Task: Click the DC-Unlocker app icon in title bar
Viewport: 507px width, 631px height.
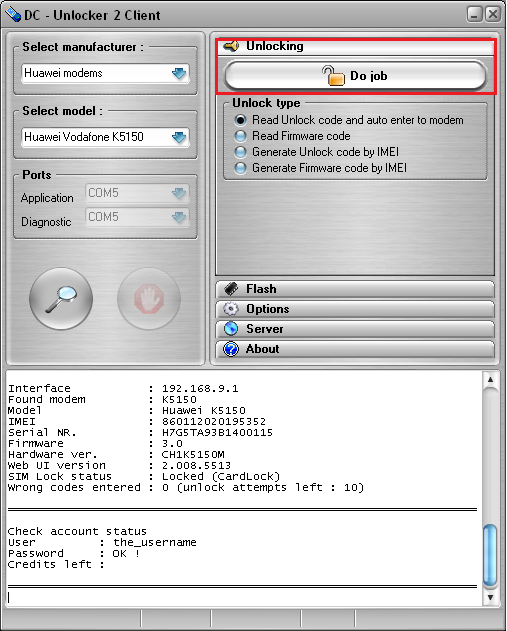Action: pos(13,14)
